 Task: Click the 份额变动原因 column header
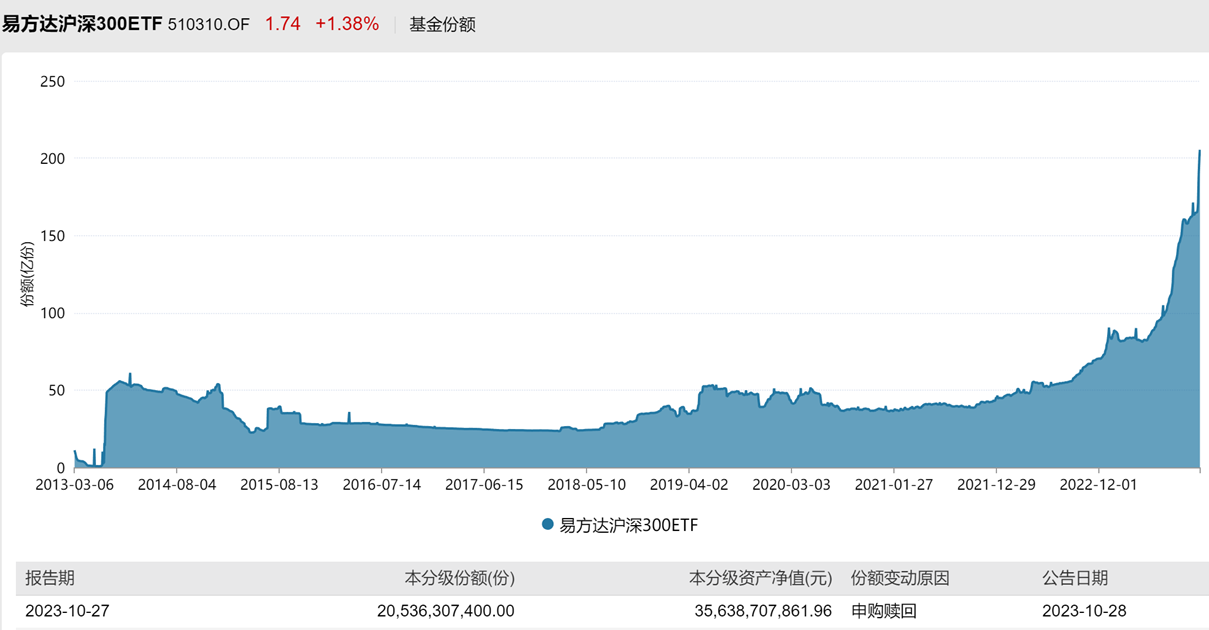point(900,578)
